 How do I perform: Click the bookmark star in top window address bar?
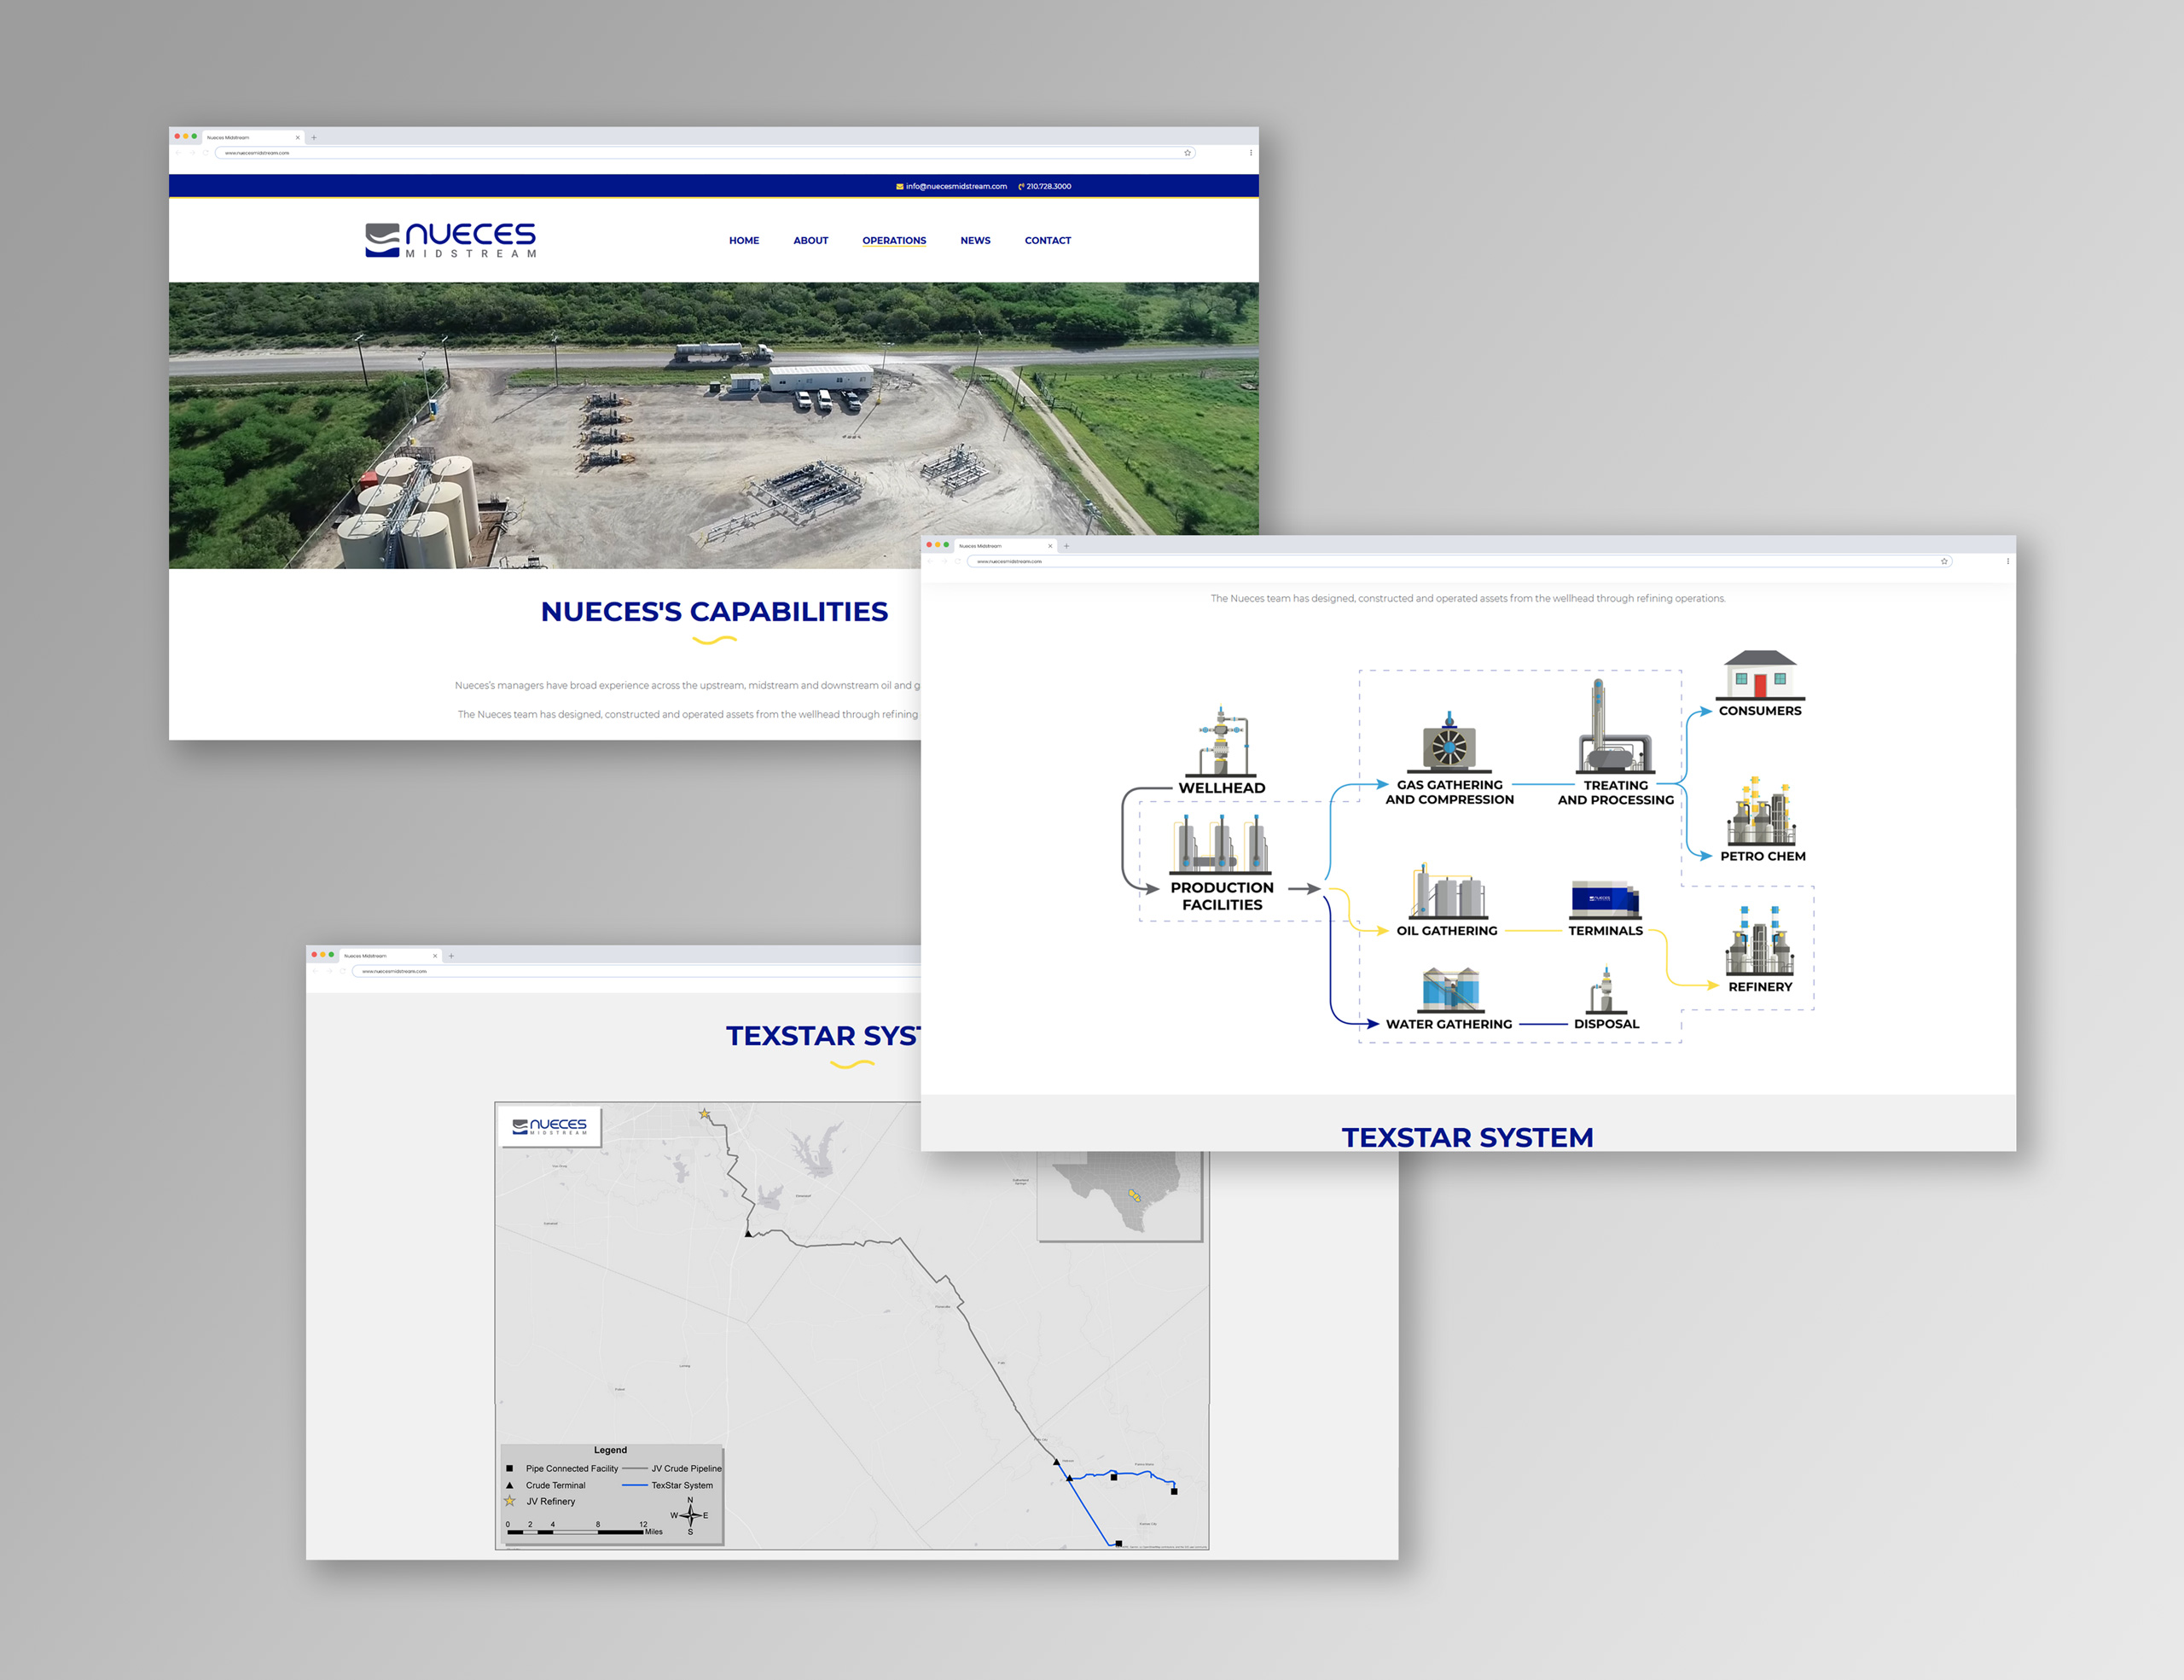tap(1188, 153)
